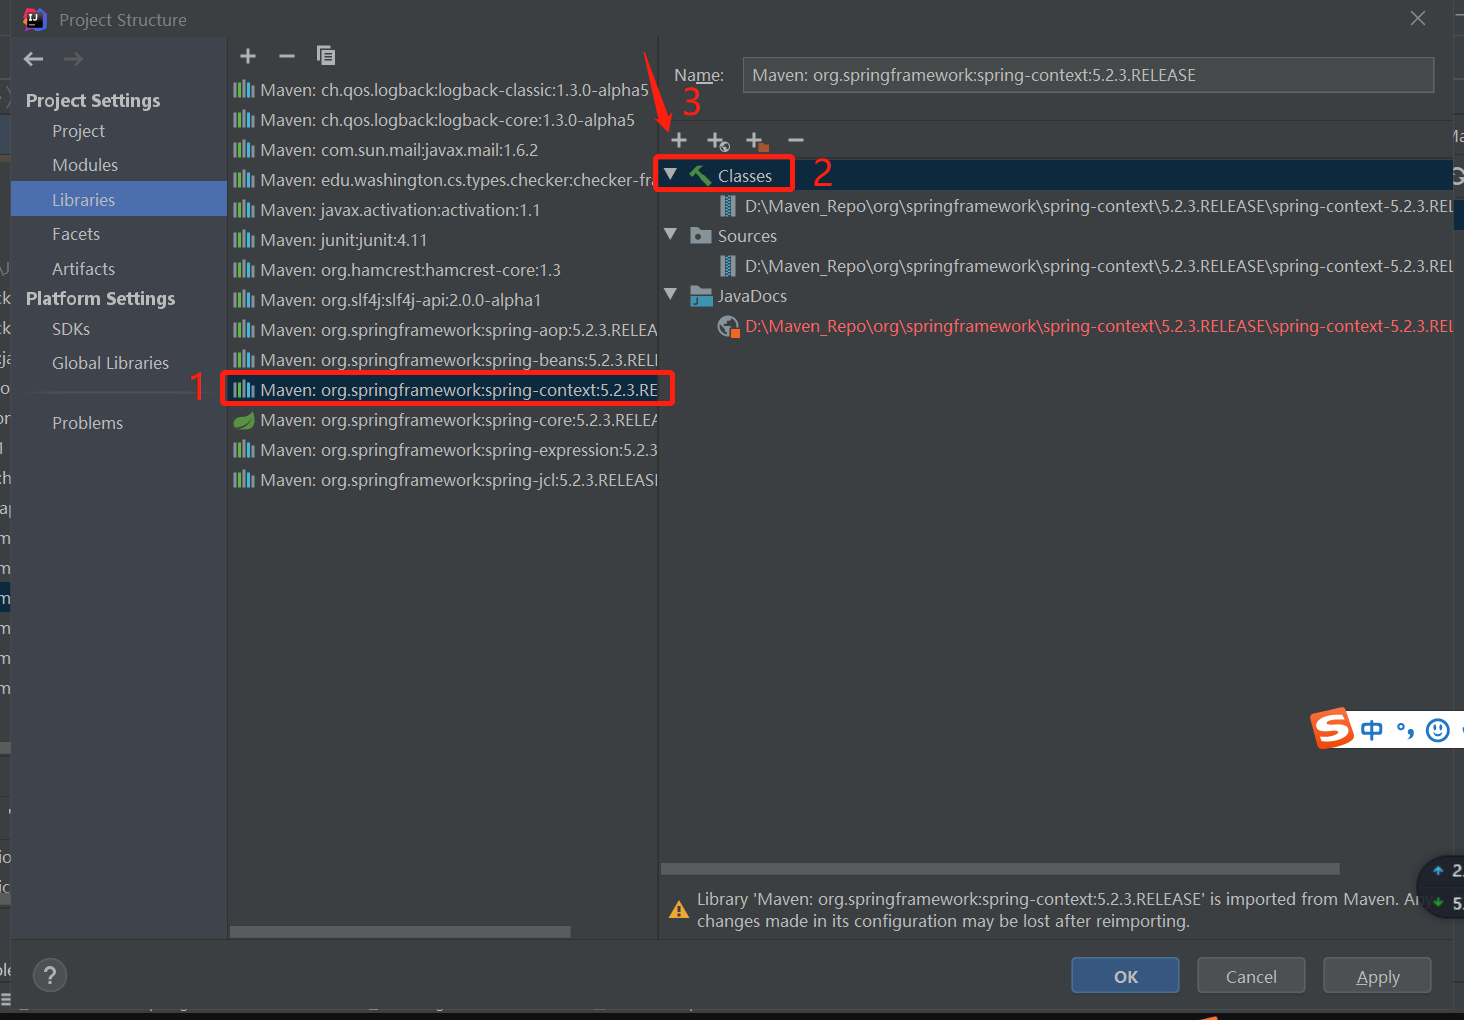Image resolution: width=1464 pixels, height=1020 pixels.
Task: Click the exclude root icon
Action: [x=757, y=141]
